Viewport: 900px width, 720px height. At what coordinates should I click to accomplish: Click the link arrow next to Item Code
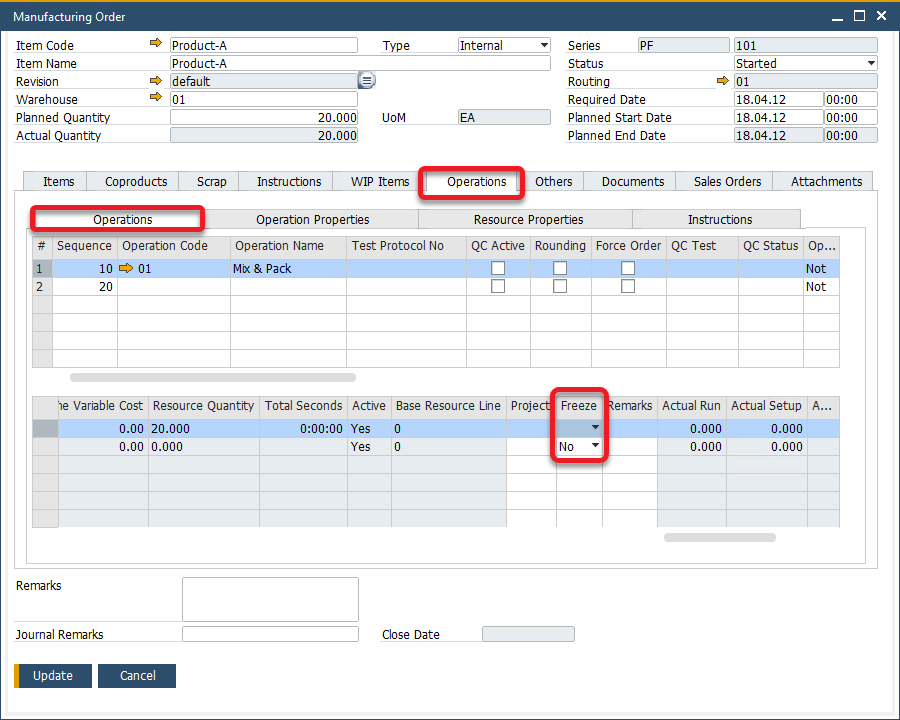tap(155, 45)
